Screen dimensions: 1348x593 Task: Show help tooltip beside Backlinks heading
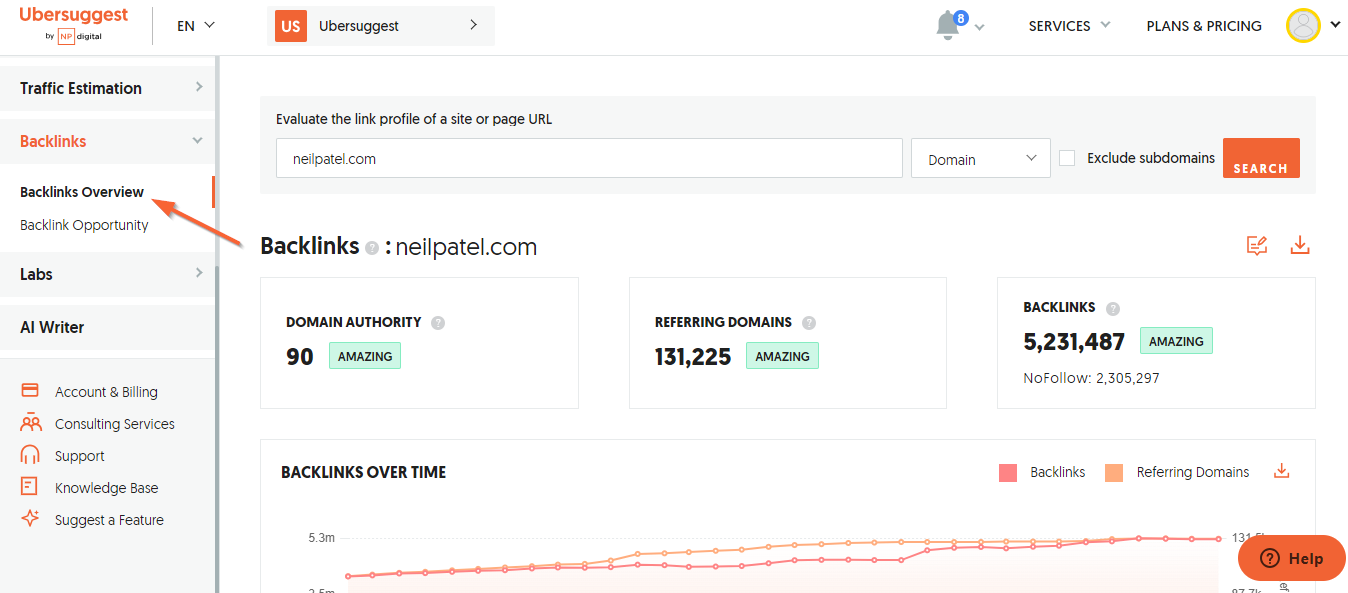(372, 247)
